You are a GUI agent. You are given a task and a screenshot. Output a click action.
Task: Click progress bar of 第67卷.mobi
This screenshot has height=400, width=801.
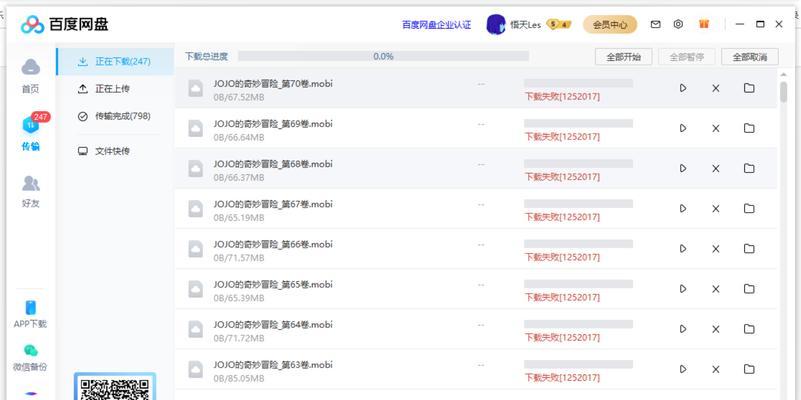point(578,204)
